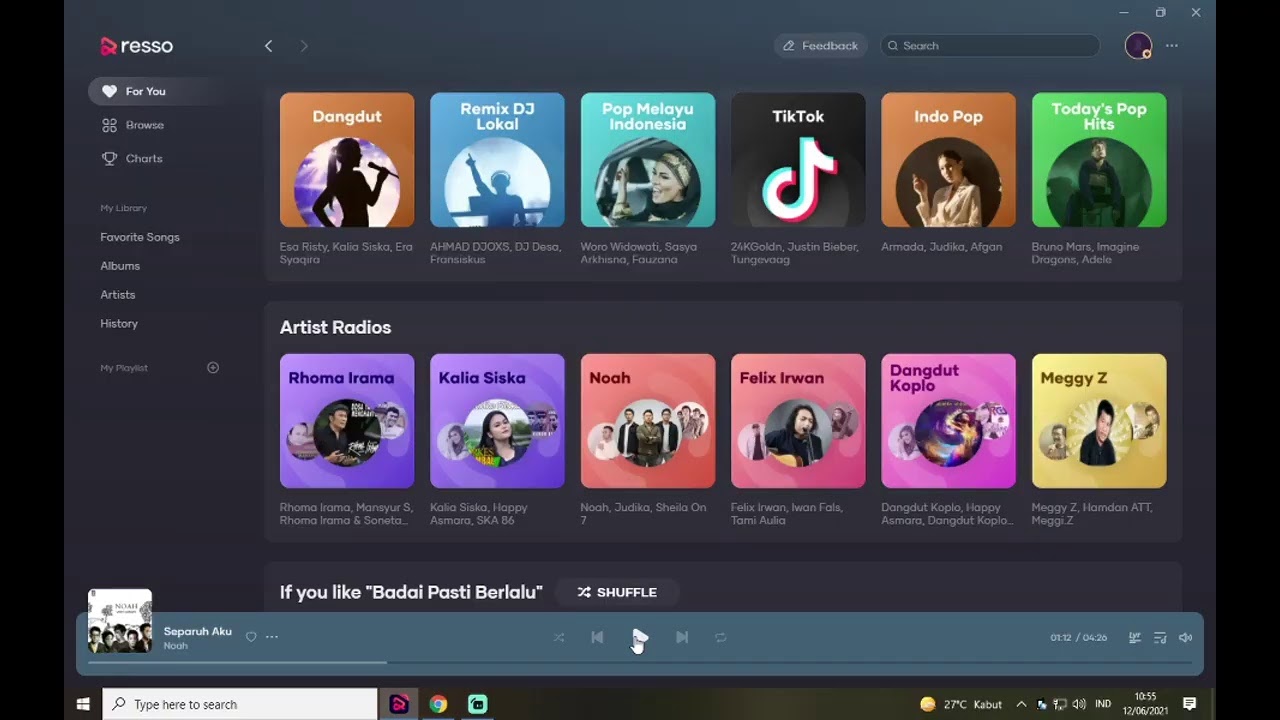
Task: Click the Separuh Aku album cover
Action: (120, 621)
